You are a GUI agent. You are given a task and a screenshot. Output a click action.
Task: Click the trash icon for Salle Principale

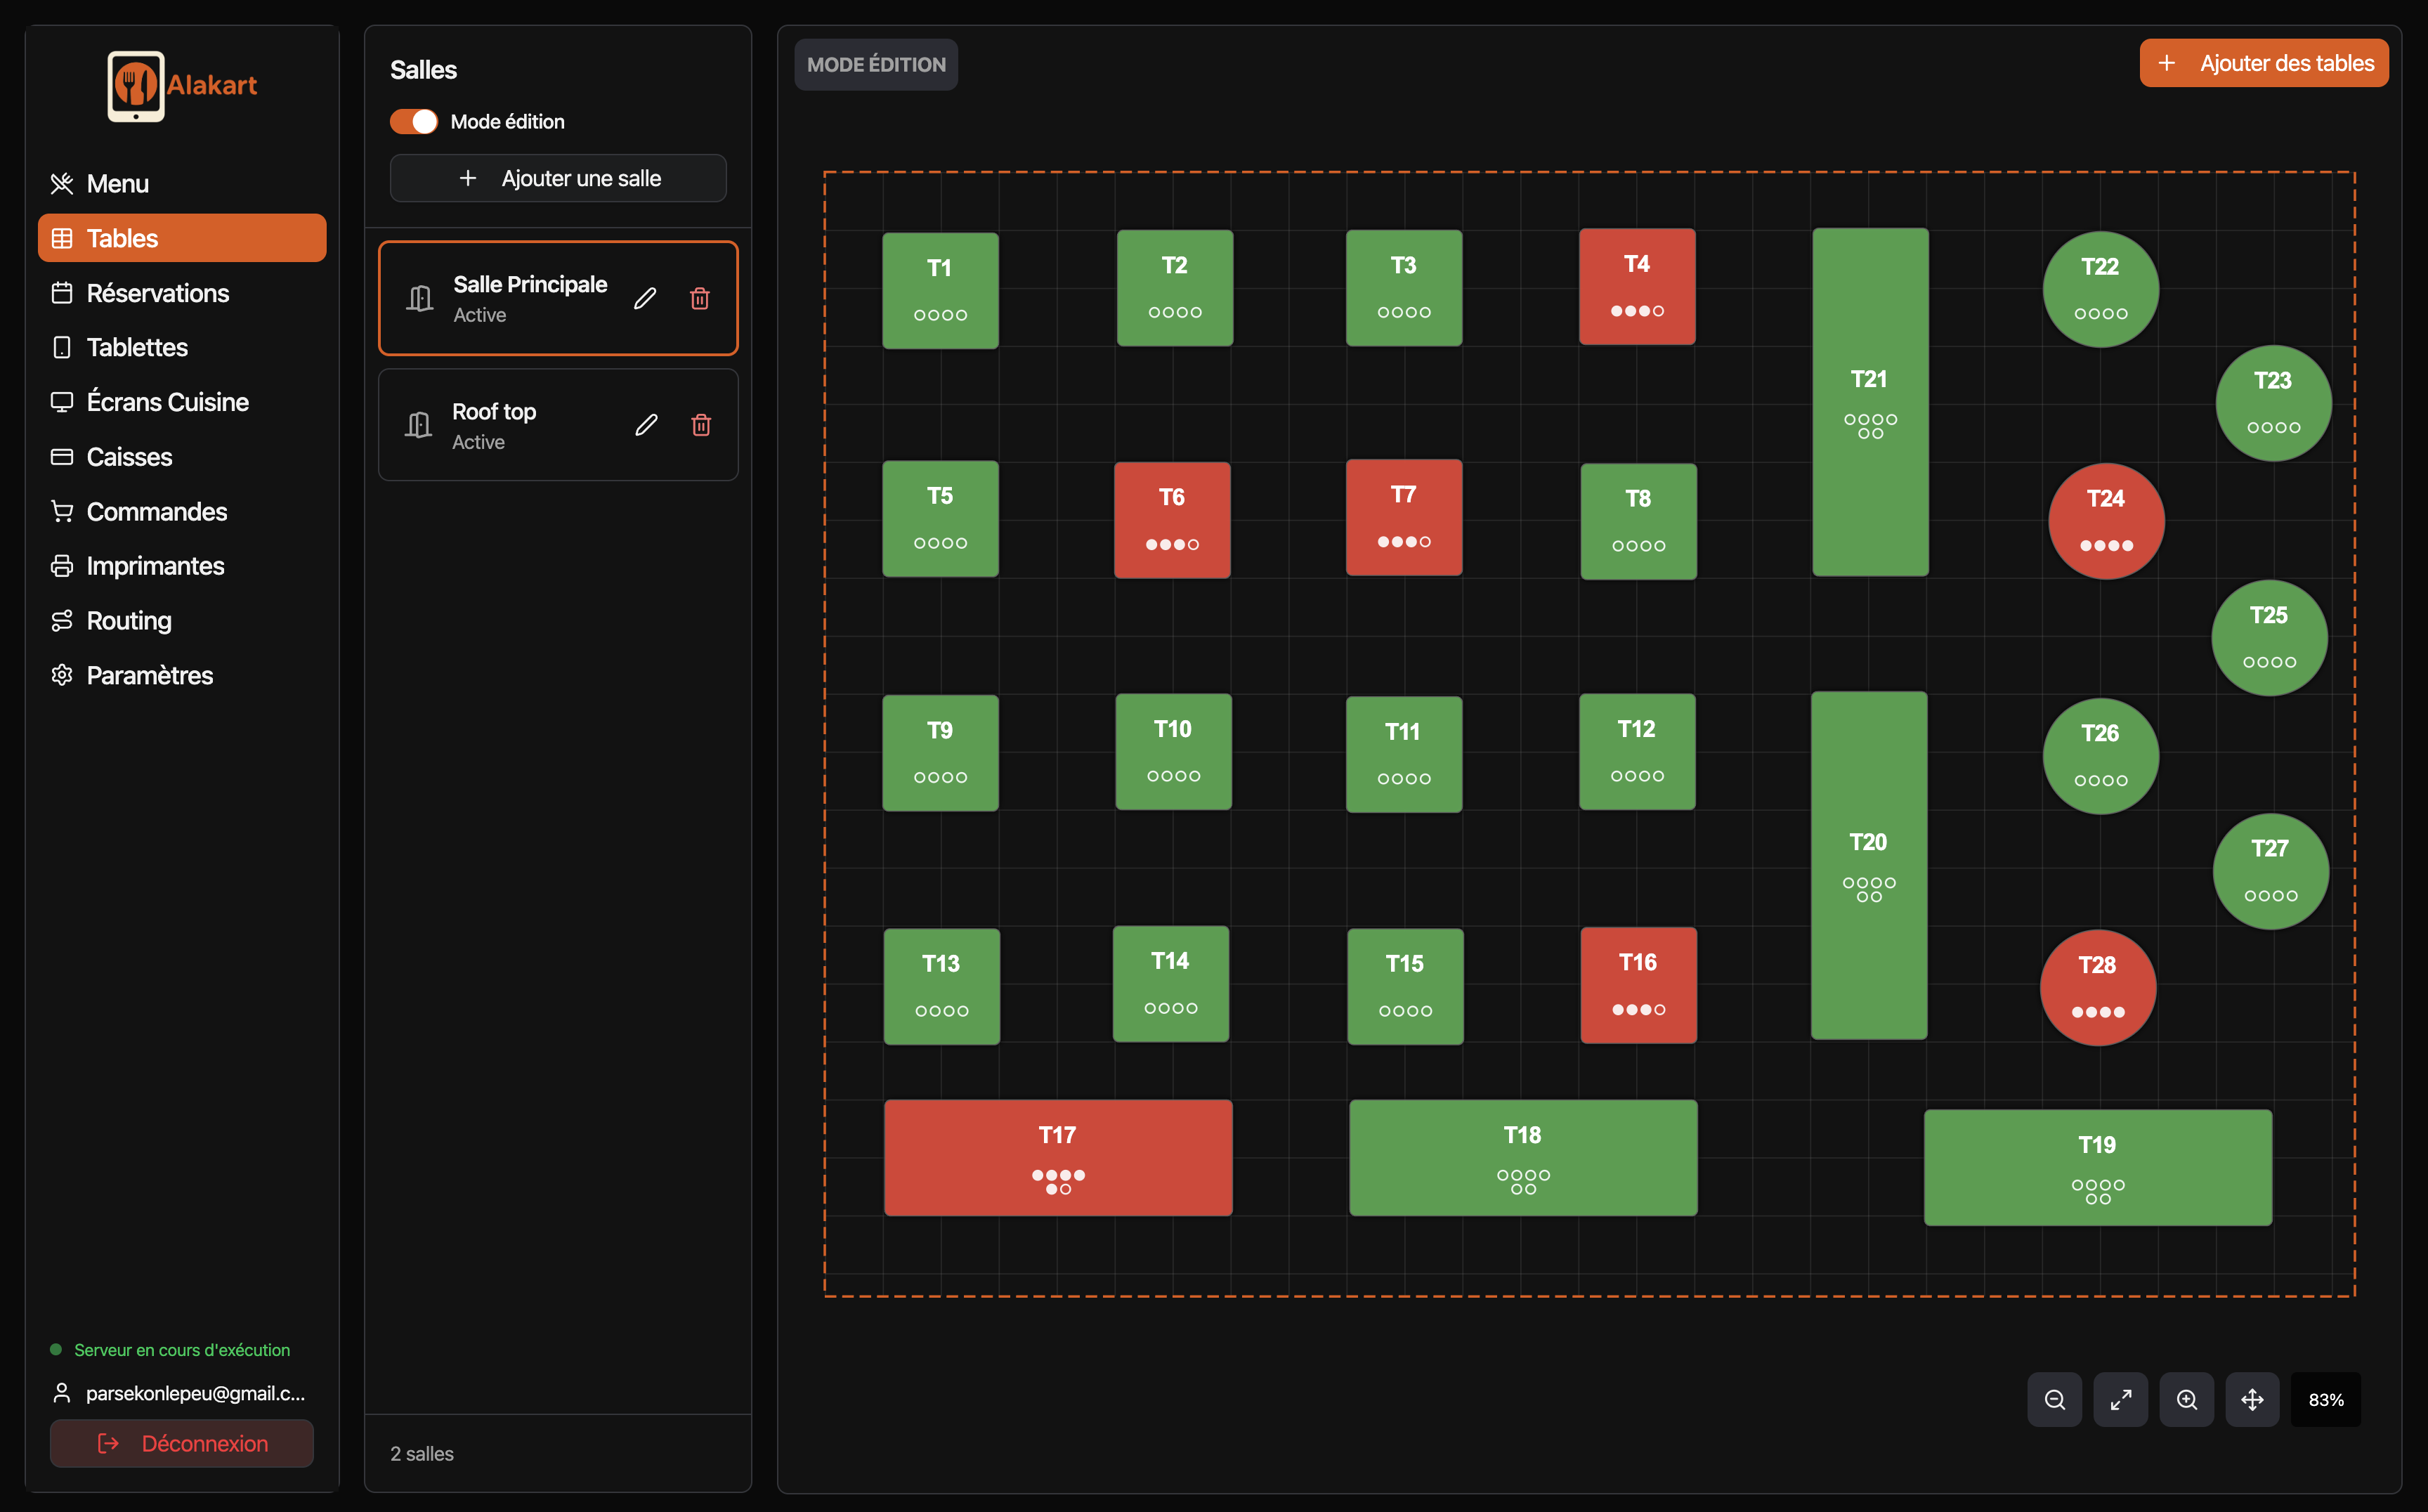point(700,298)
